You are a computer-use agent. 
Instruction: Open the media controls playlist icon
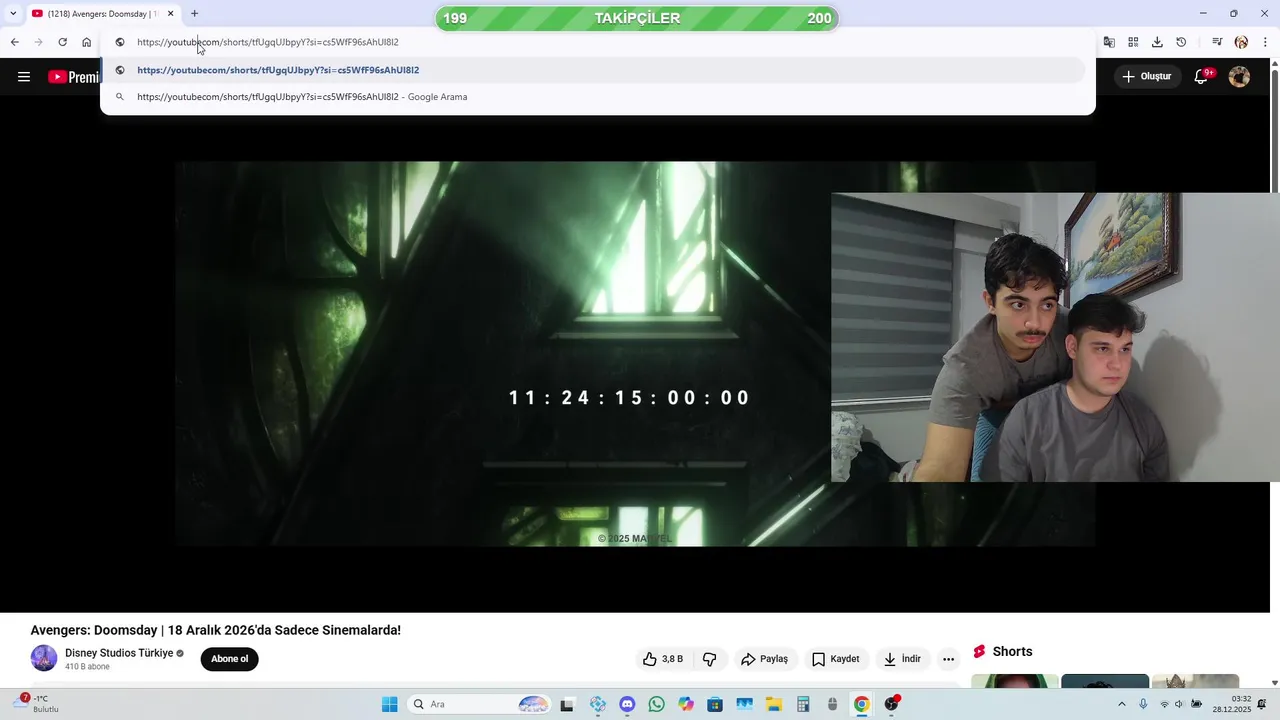click(x=1217, y=42)
